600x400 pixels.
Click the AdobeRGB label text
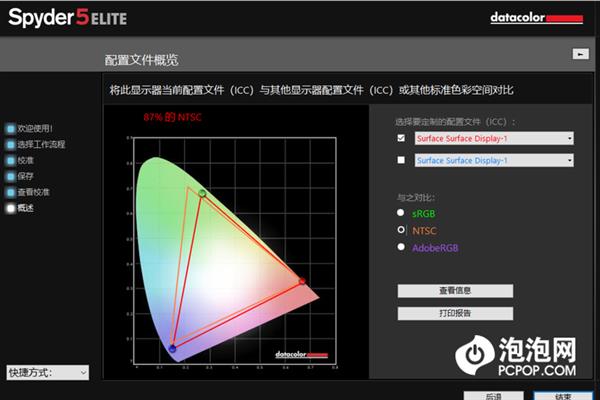(435, 248)
